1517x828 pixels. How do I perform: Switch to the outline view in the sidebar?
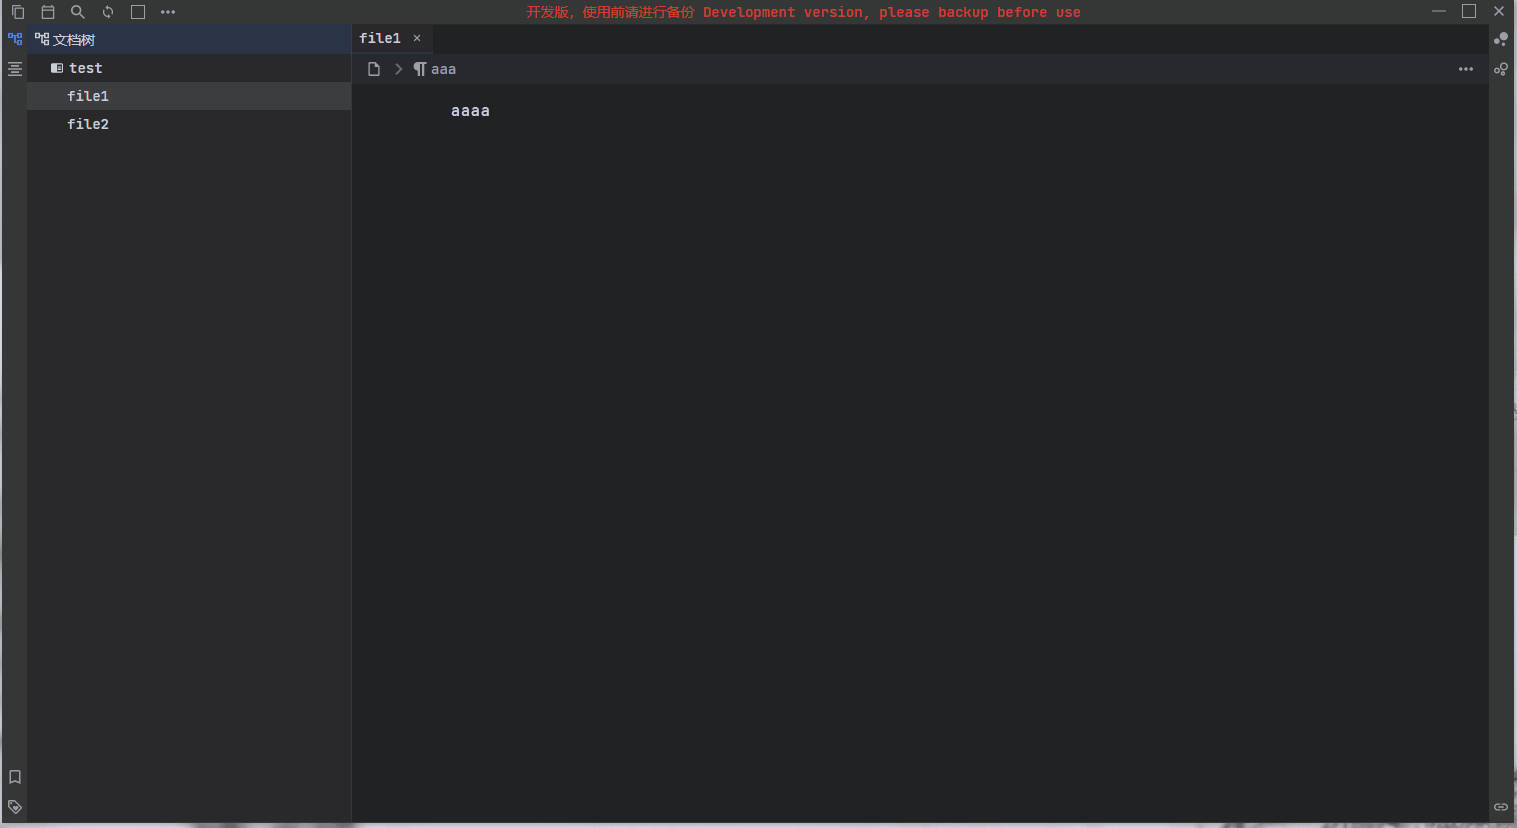(15, 68)
